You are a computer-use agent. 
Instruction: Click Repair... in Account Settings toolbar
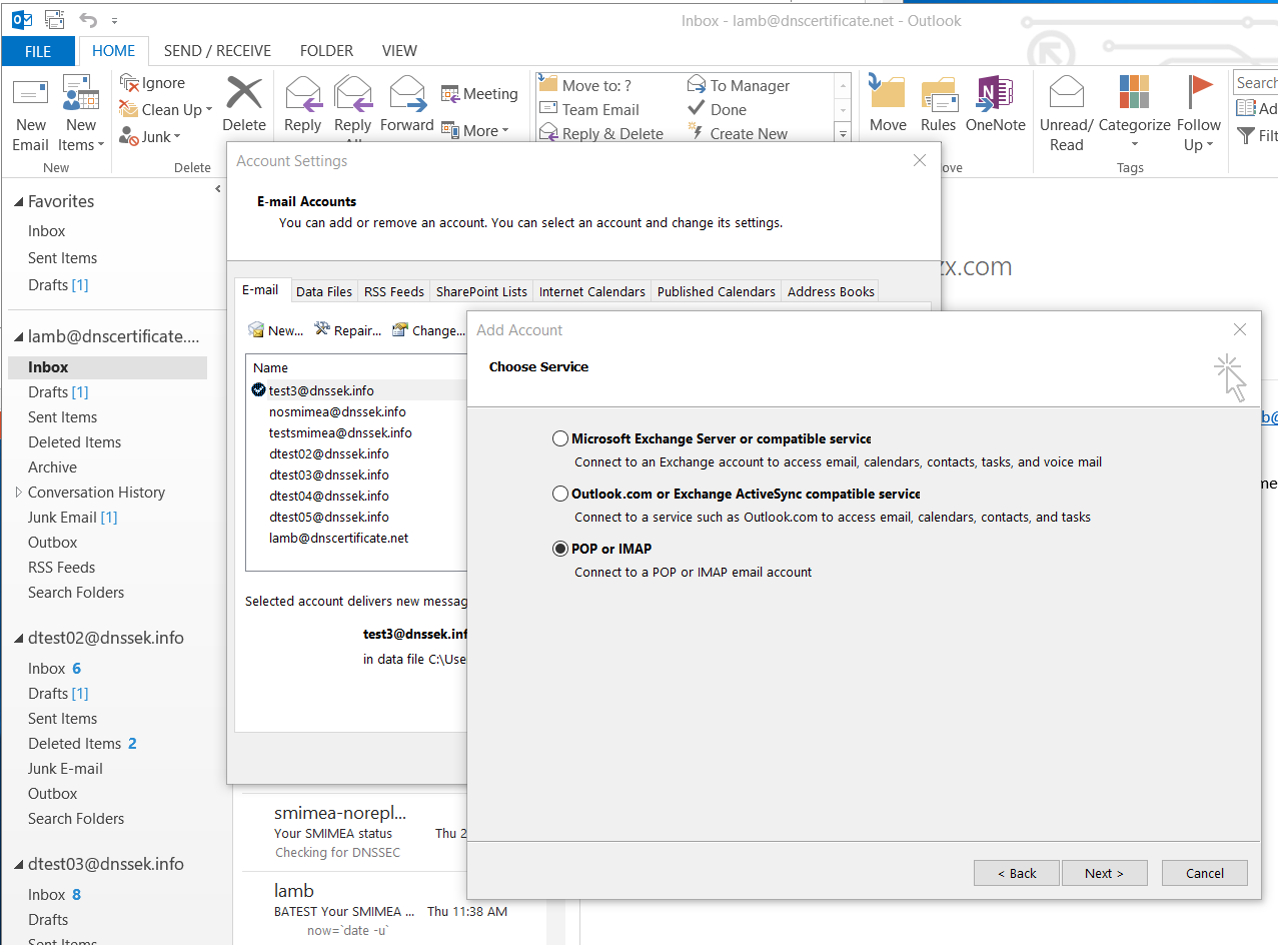347,330
